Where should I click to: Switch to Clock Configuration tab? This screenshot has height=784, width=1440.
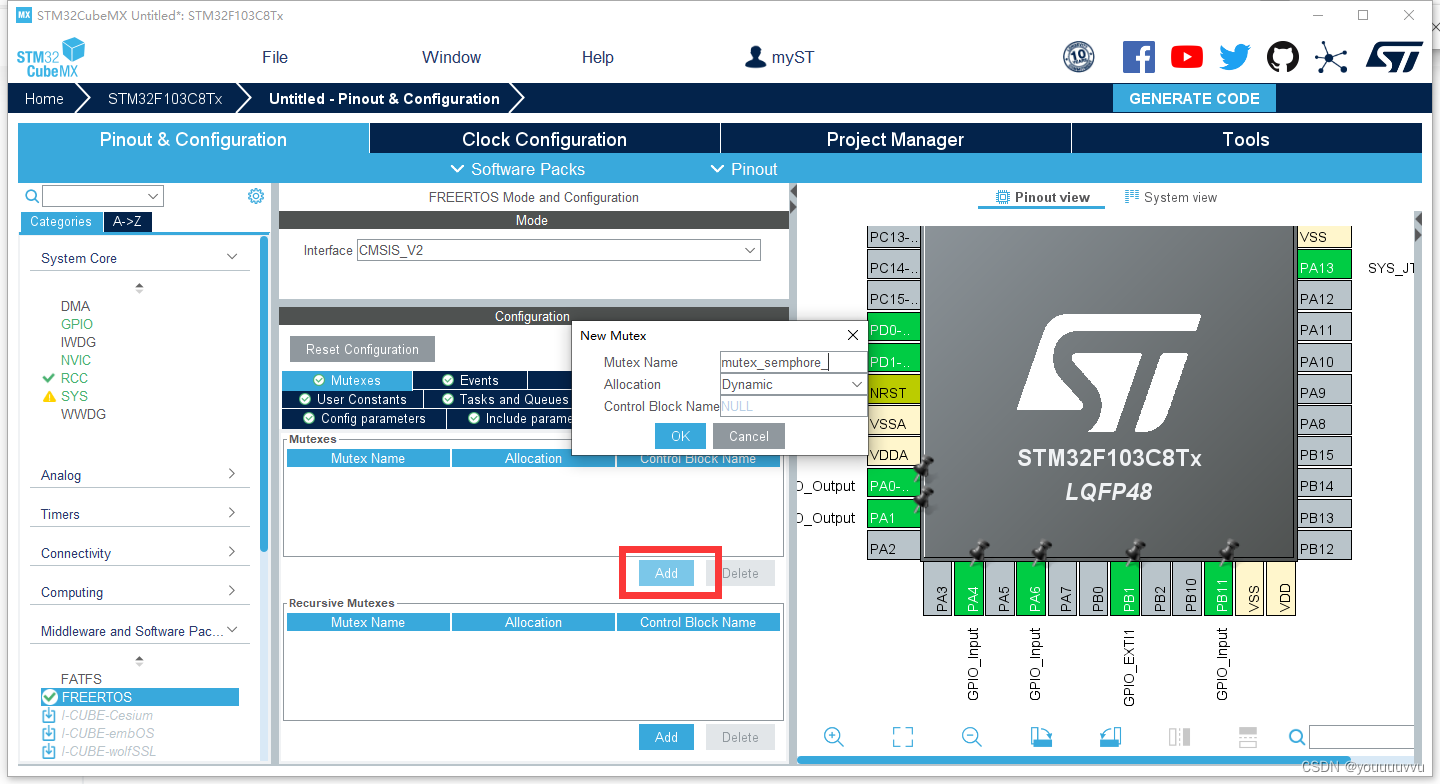pos(544,139)
